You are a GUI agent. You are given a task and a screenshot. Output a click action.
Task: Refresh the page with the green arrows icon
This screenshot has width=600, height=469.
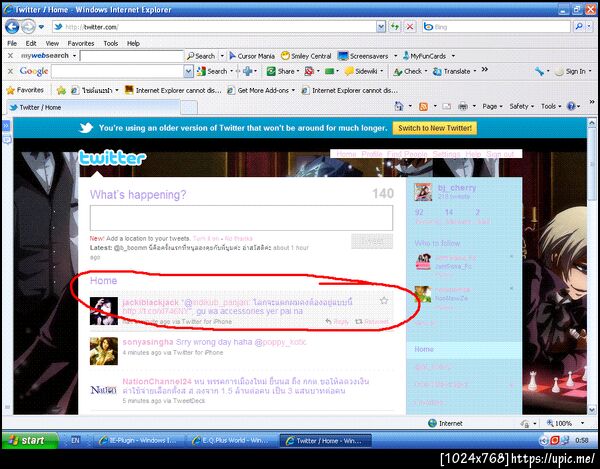[395, 26]
